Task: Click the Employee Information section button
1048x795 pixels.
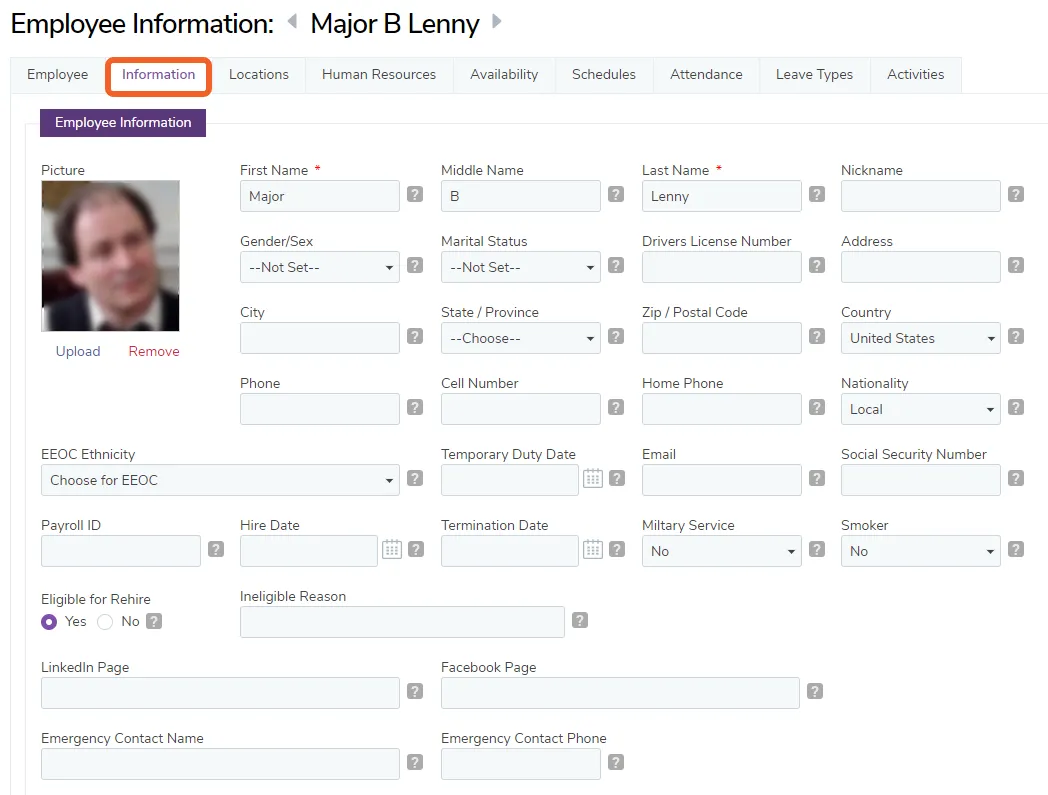Action: tap(123, 123)
